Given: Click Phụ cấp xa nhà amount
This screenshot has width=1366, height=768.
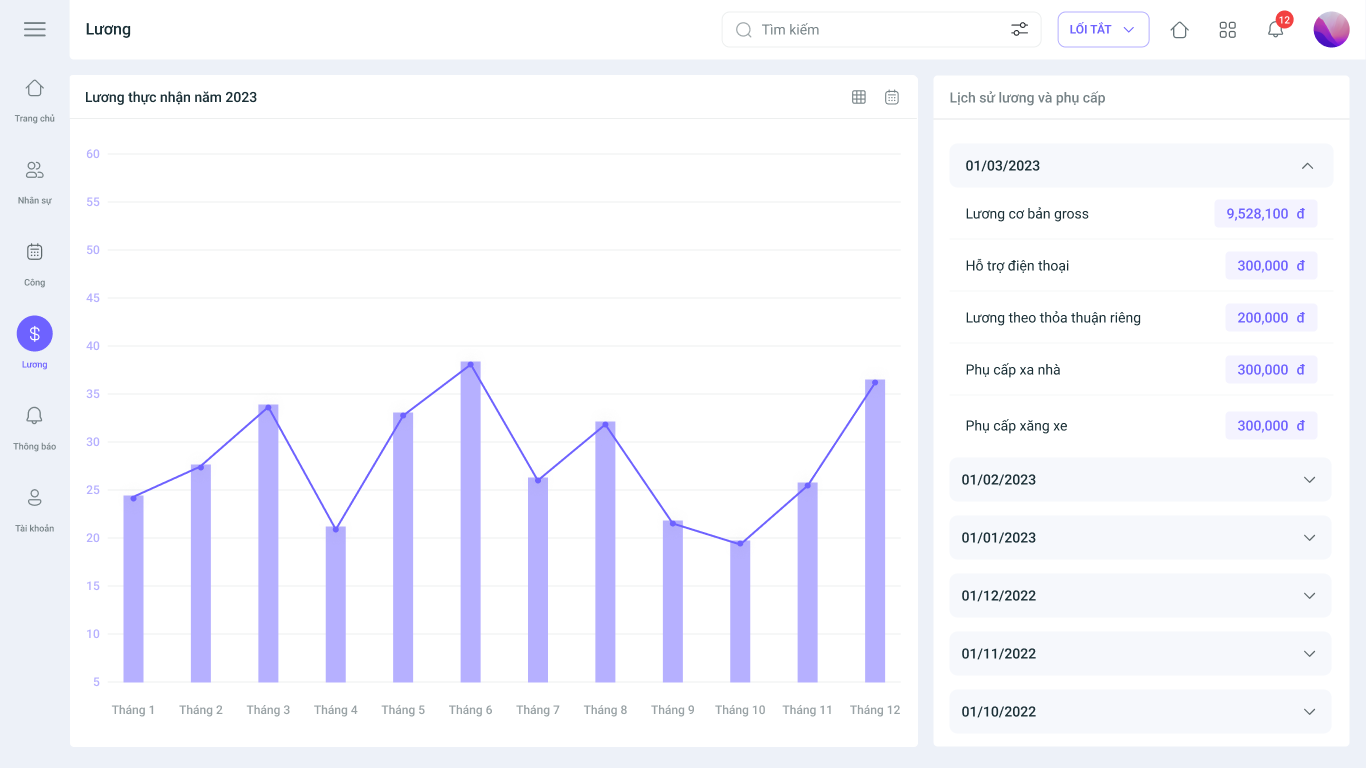Looking at the screenshot, I should [x=1271, y=370].
